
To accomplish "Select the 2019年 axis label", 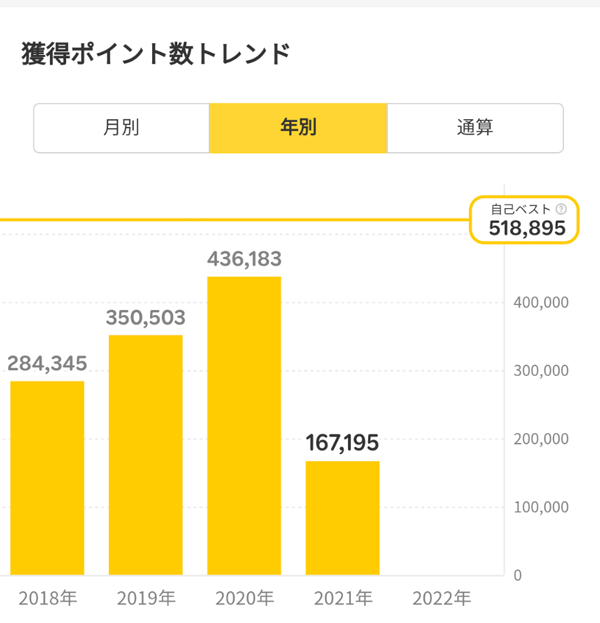I will click(x=146, y=598).
